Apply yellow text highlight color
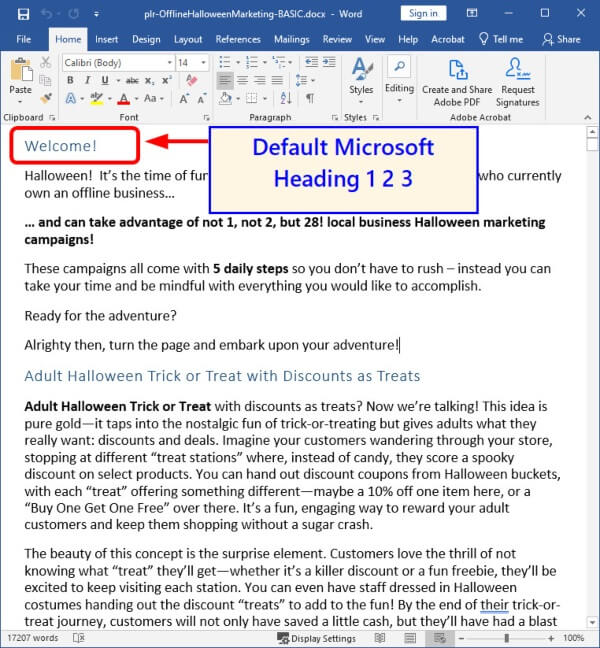The width and height of the screenshot is (600, 648). click(97, 98)
